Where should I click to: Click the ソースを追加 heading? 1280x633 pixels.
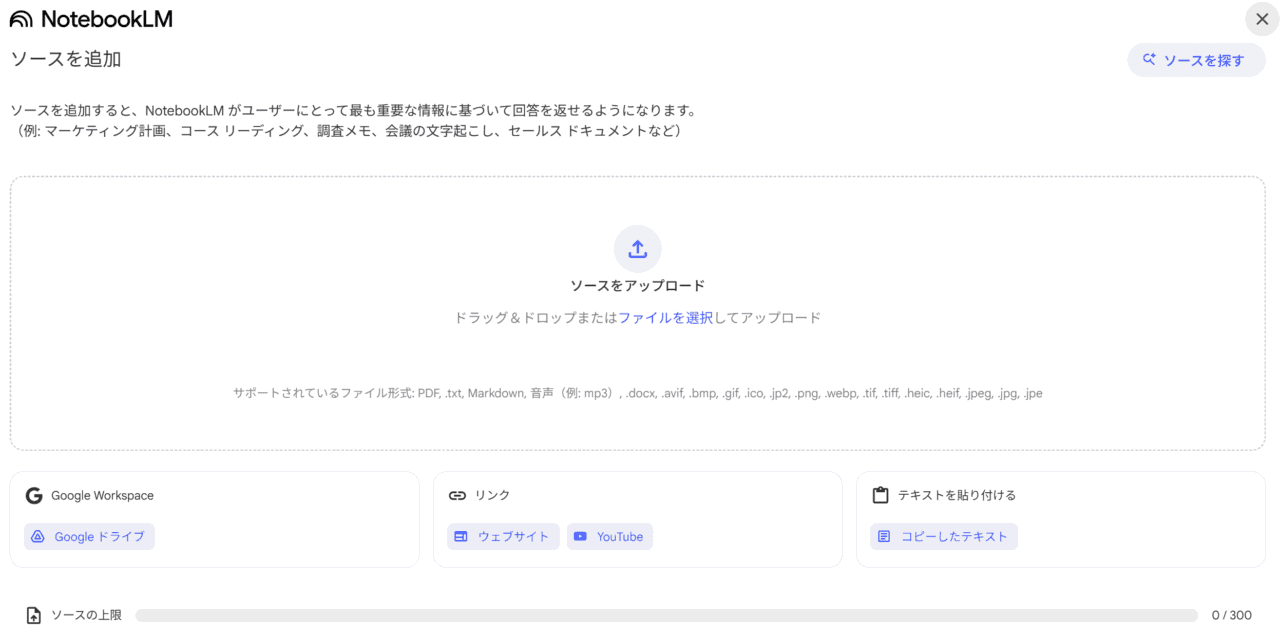[x=66, y=59]
